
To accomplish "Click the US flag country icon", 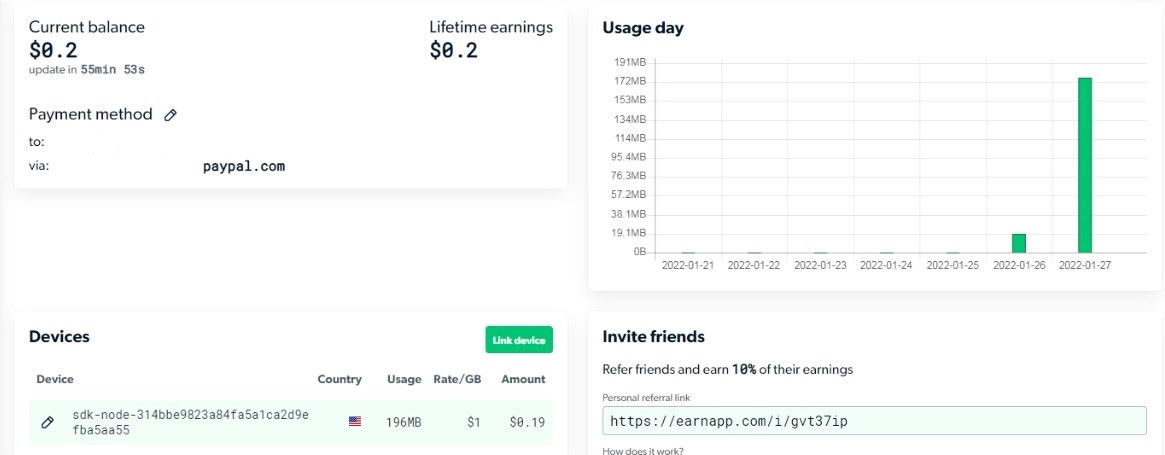I will point(354,422).
